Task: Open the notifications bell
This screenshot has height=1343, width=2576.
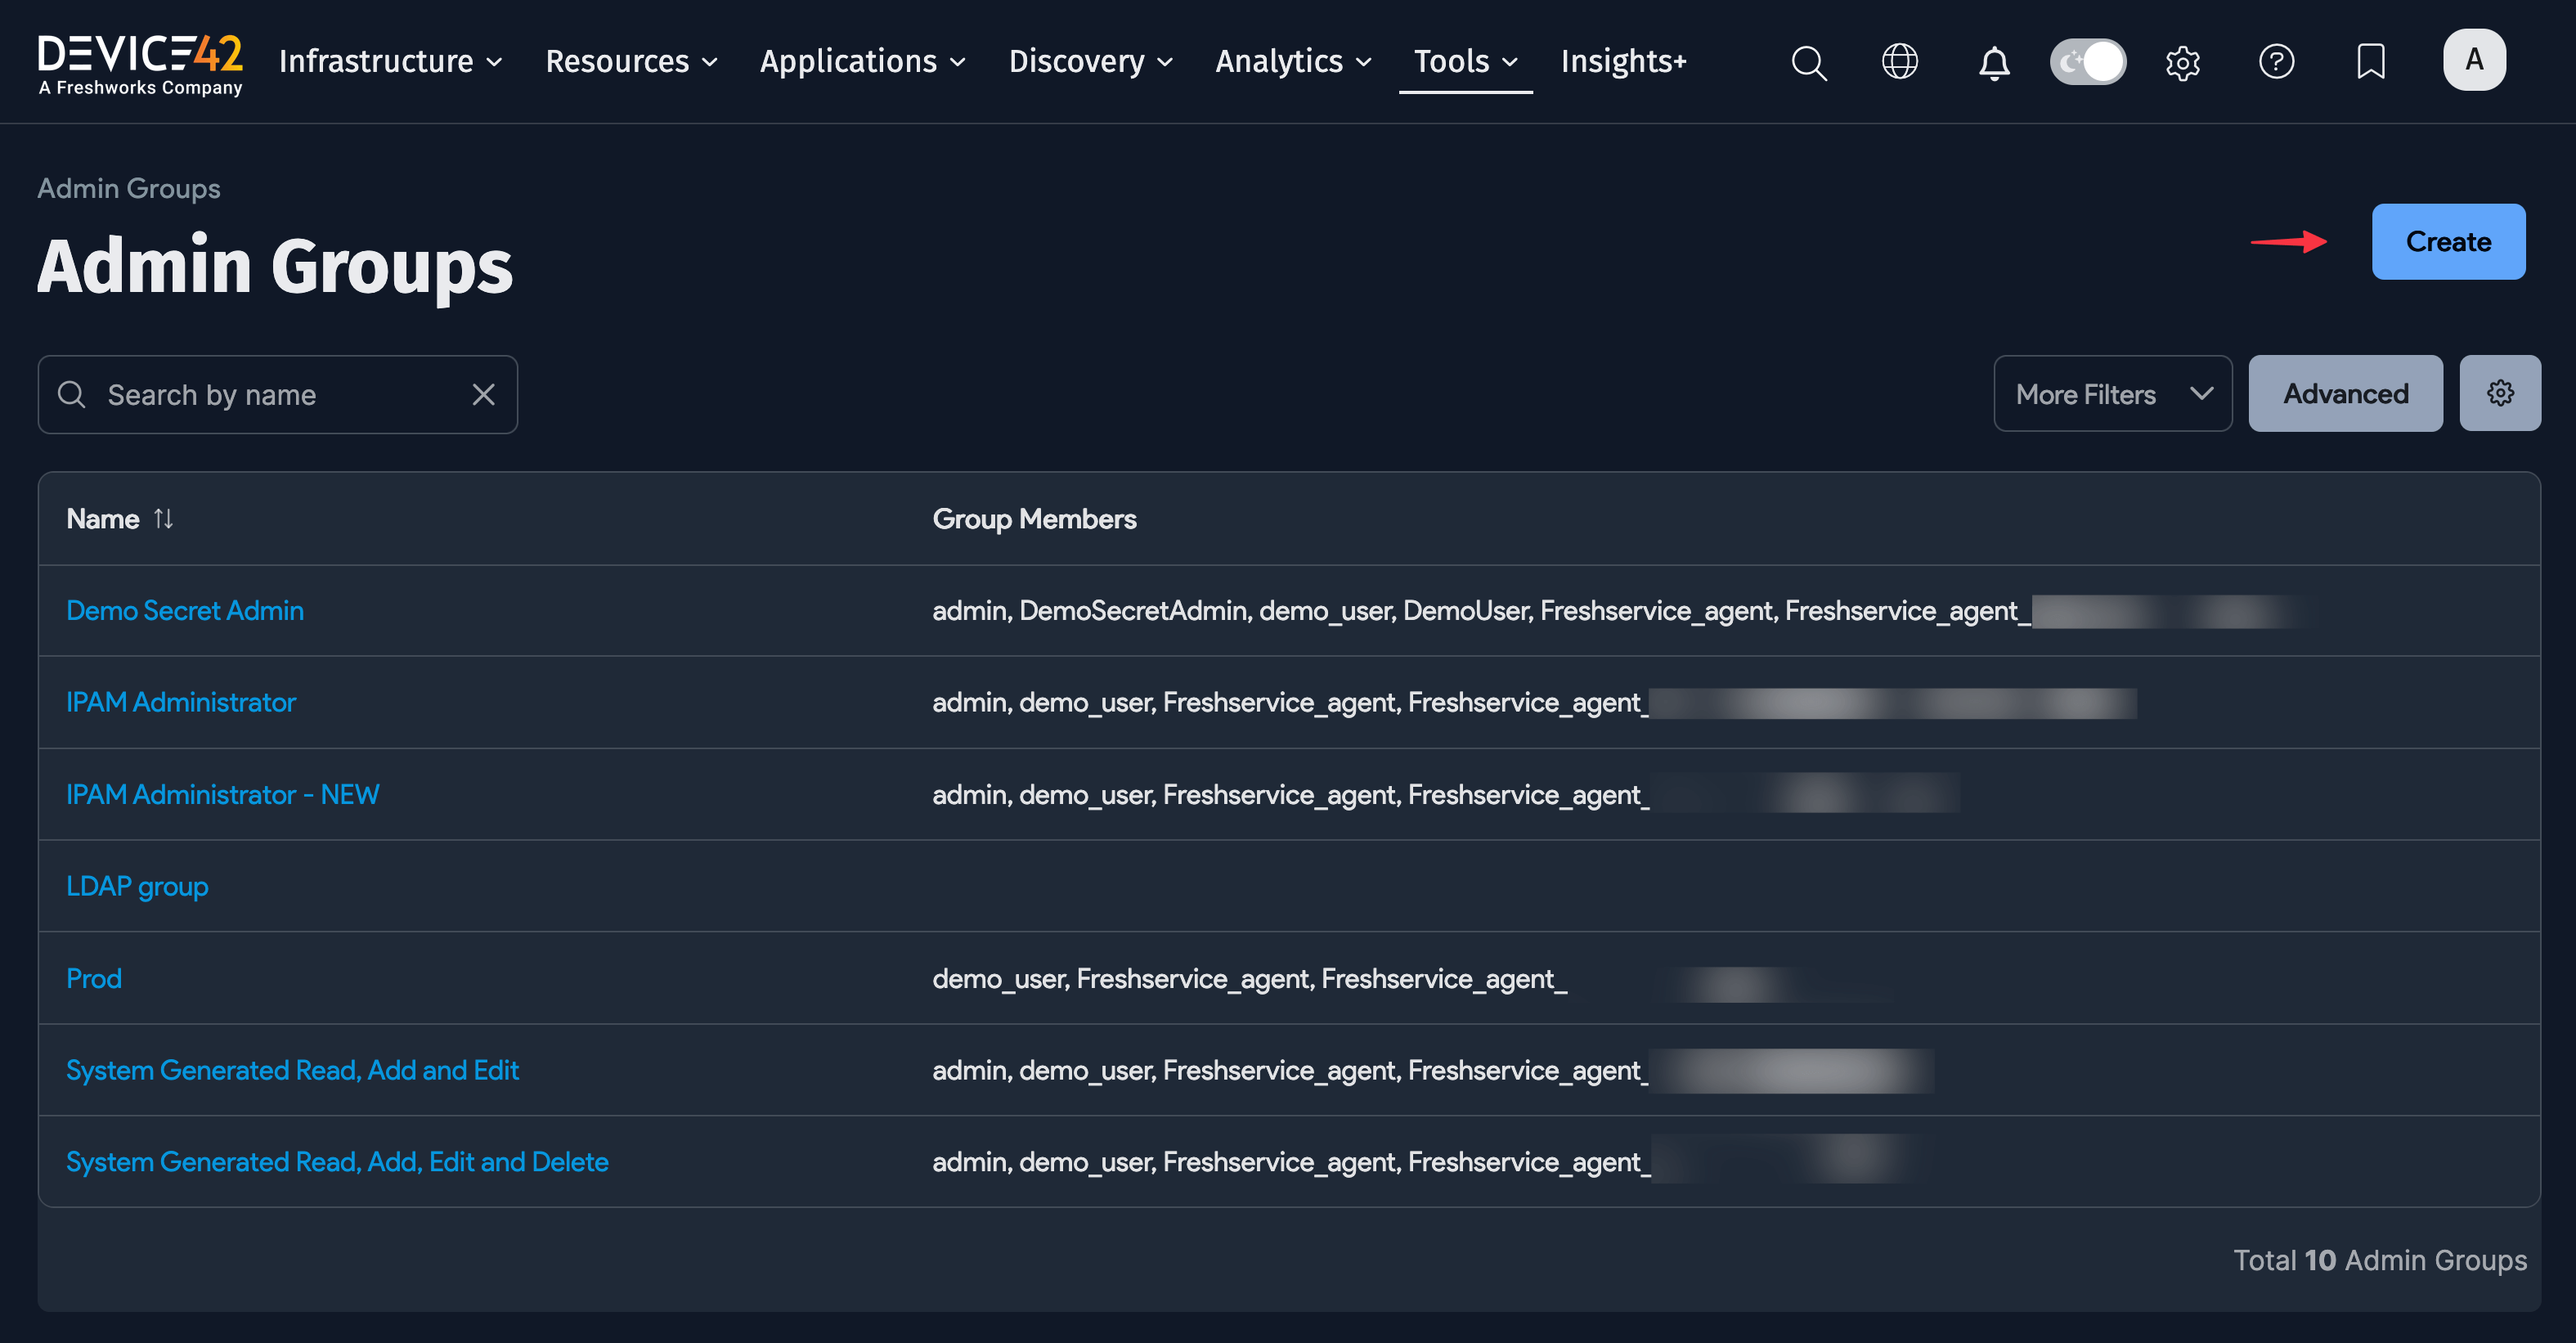Action: 1993,62
